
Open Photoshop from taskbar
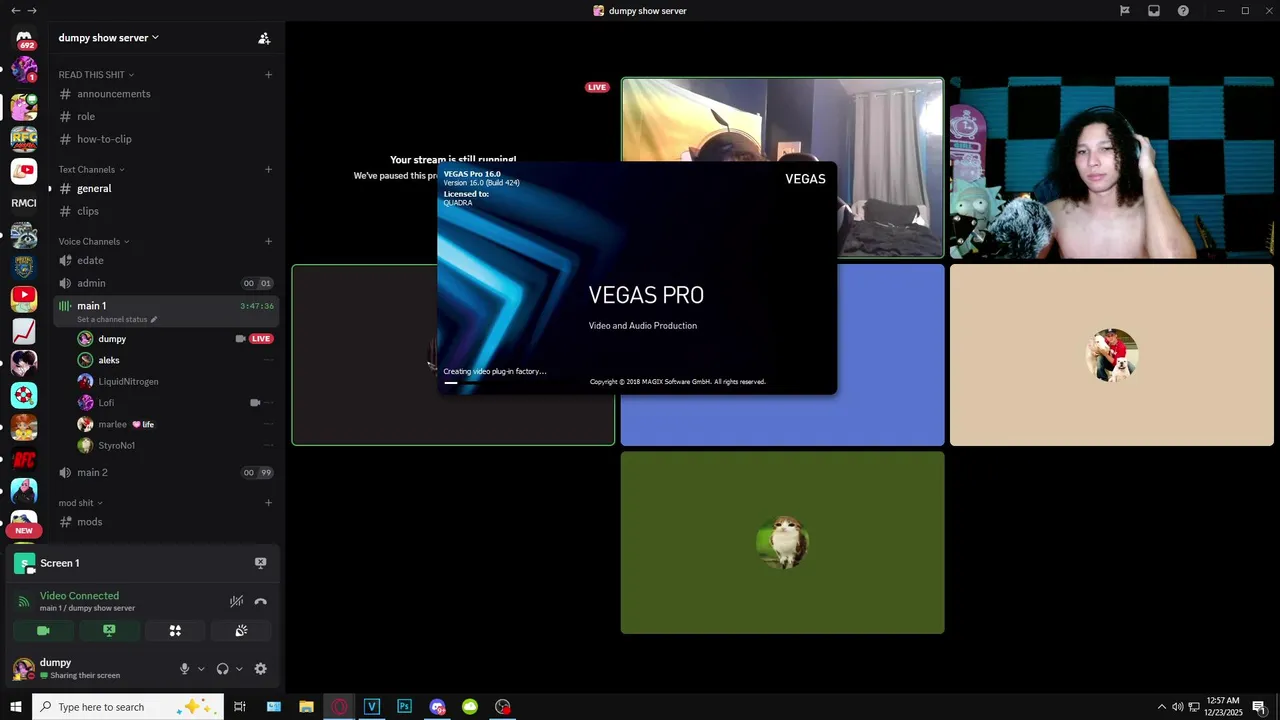[x=404, y=707]
